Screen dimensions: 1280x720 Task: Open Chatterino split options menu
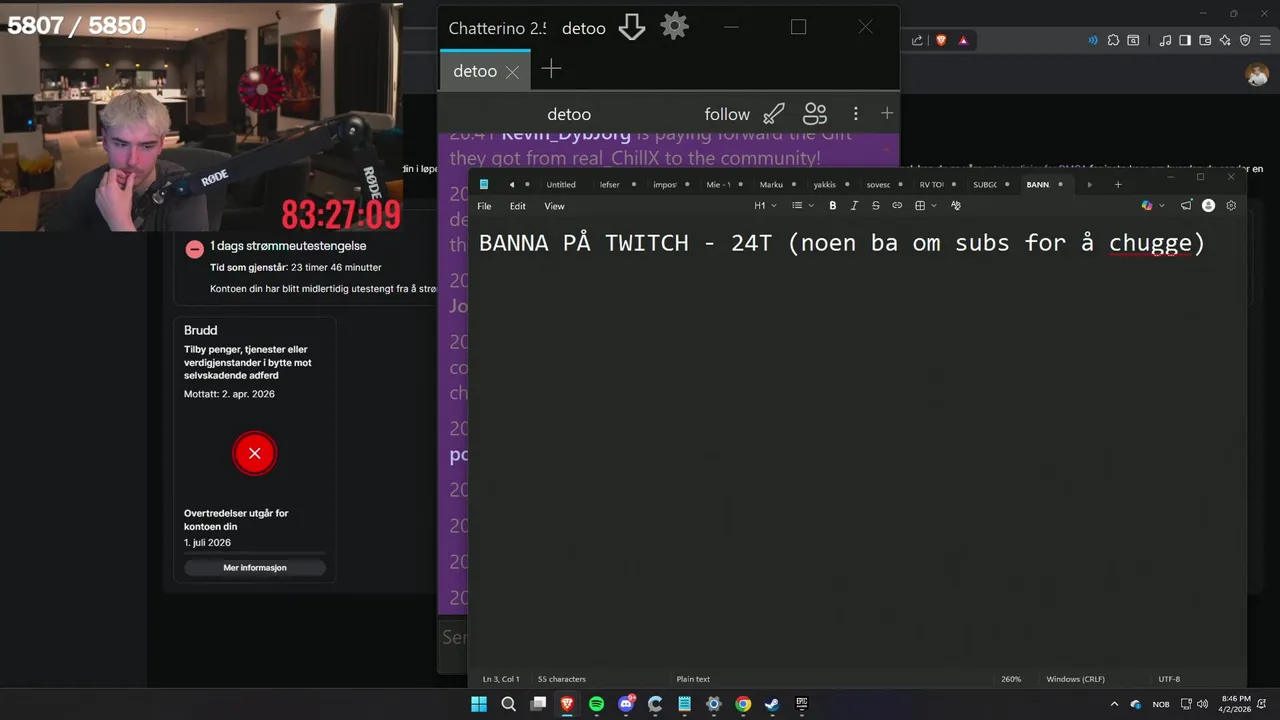[855, 114]
